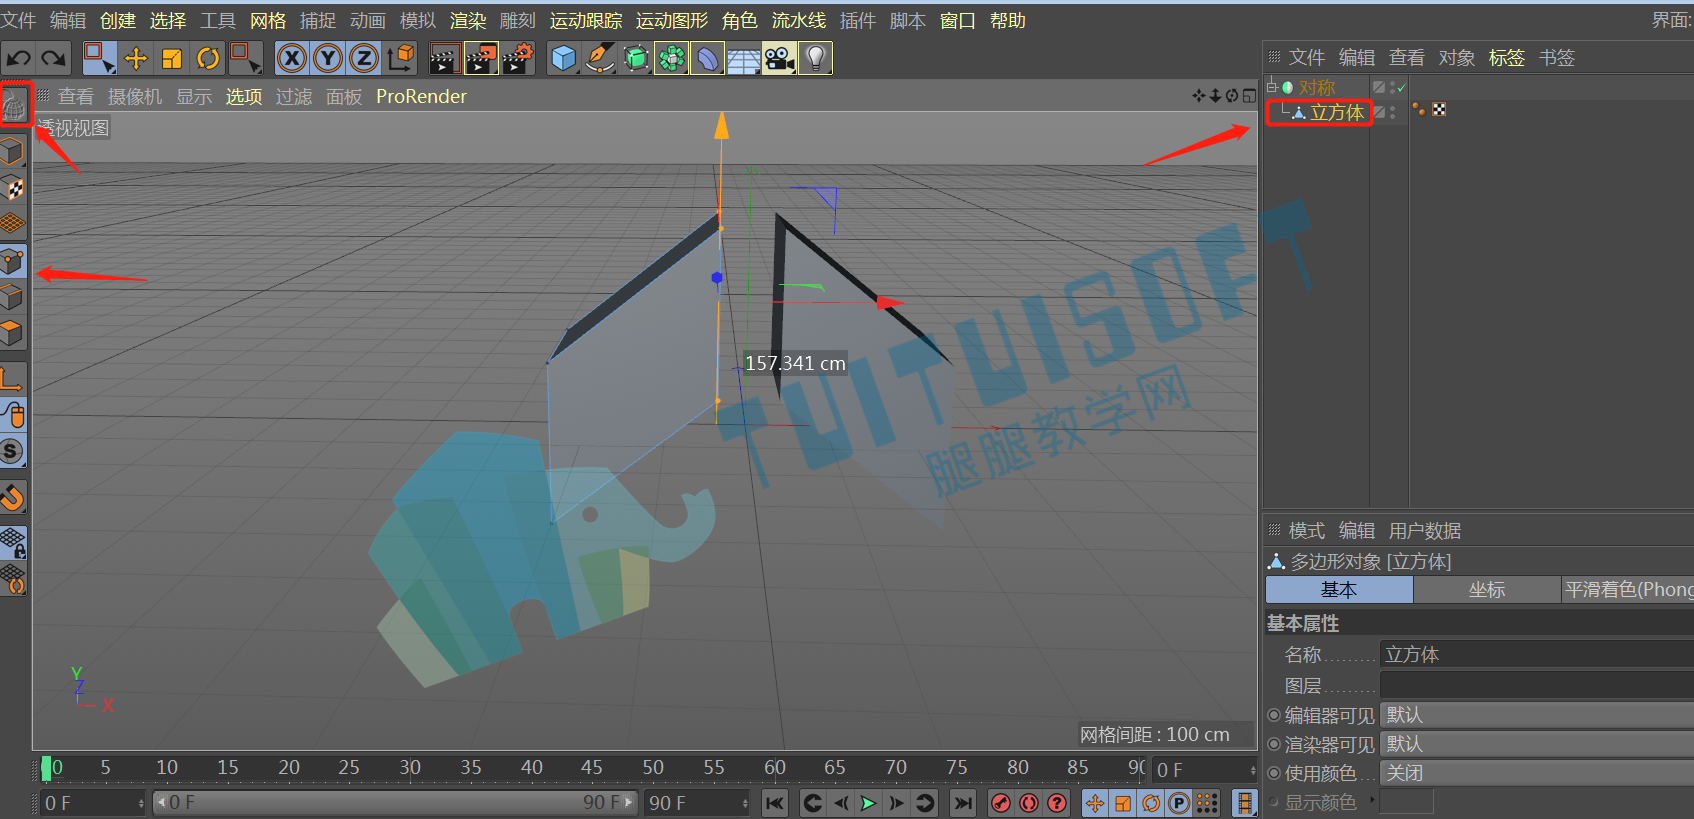Open the 运动图形 menu

click(672, 20)
